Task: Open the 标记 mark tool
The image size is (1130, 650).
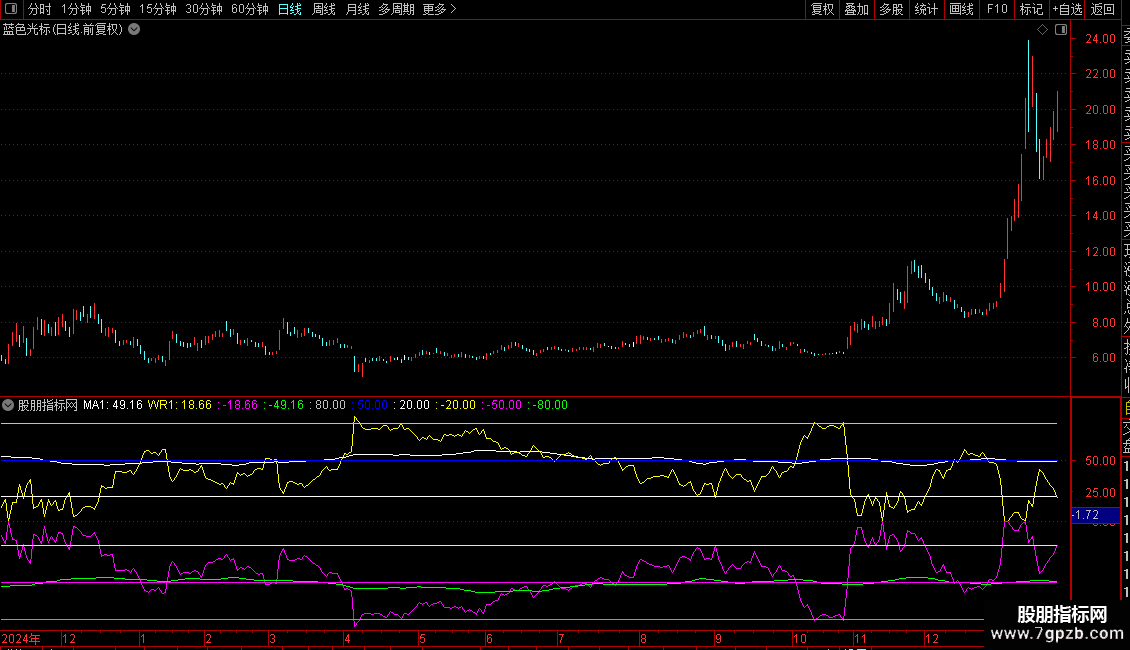Action: click(1030, 9)
